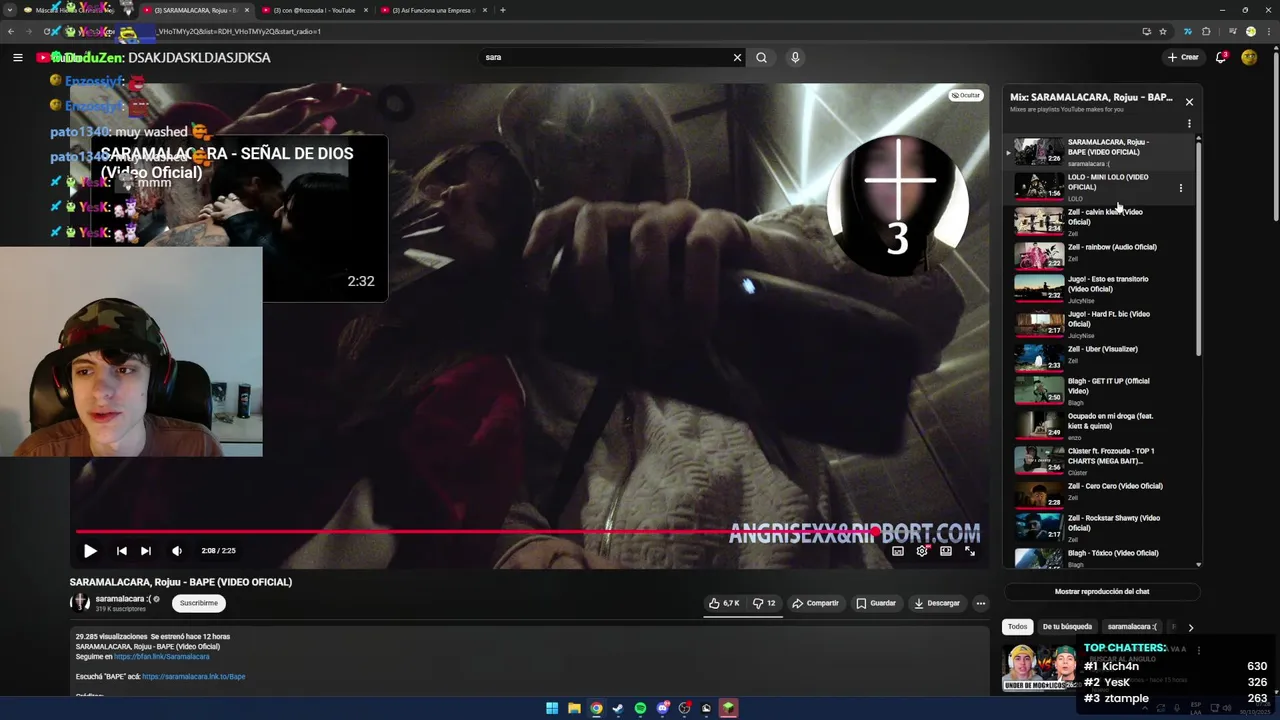This screenshot has width=1280, height=720.
Task: Open Spotify from taskbar
Action: tap(640, 708)
